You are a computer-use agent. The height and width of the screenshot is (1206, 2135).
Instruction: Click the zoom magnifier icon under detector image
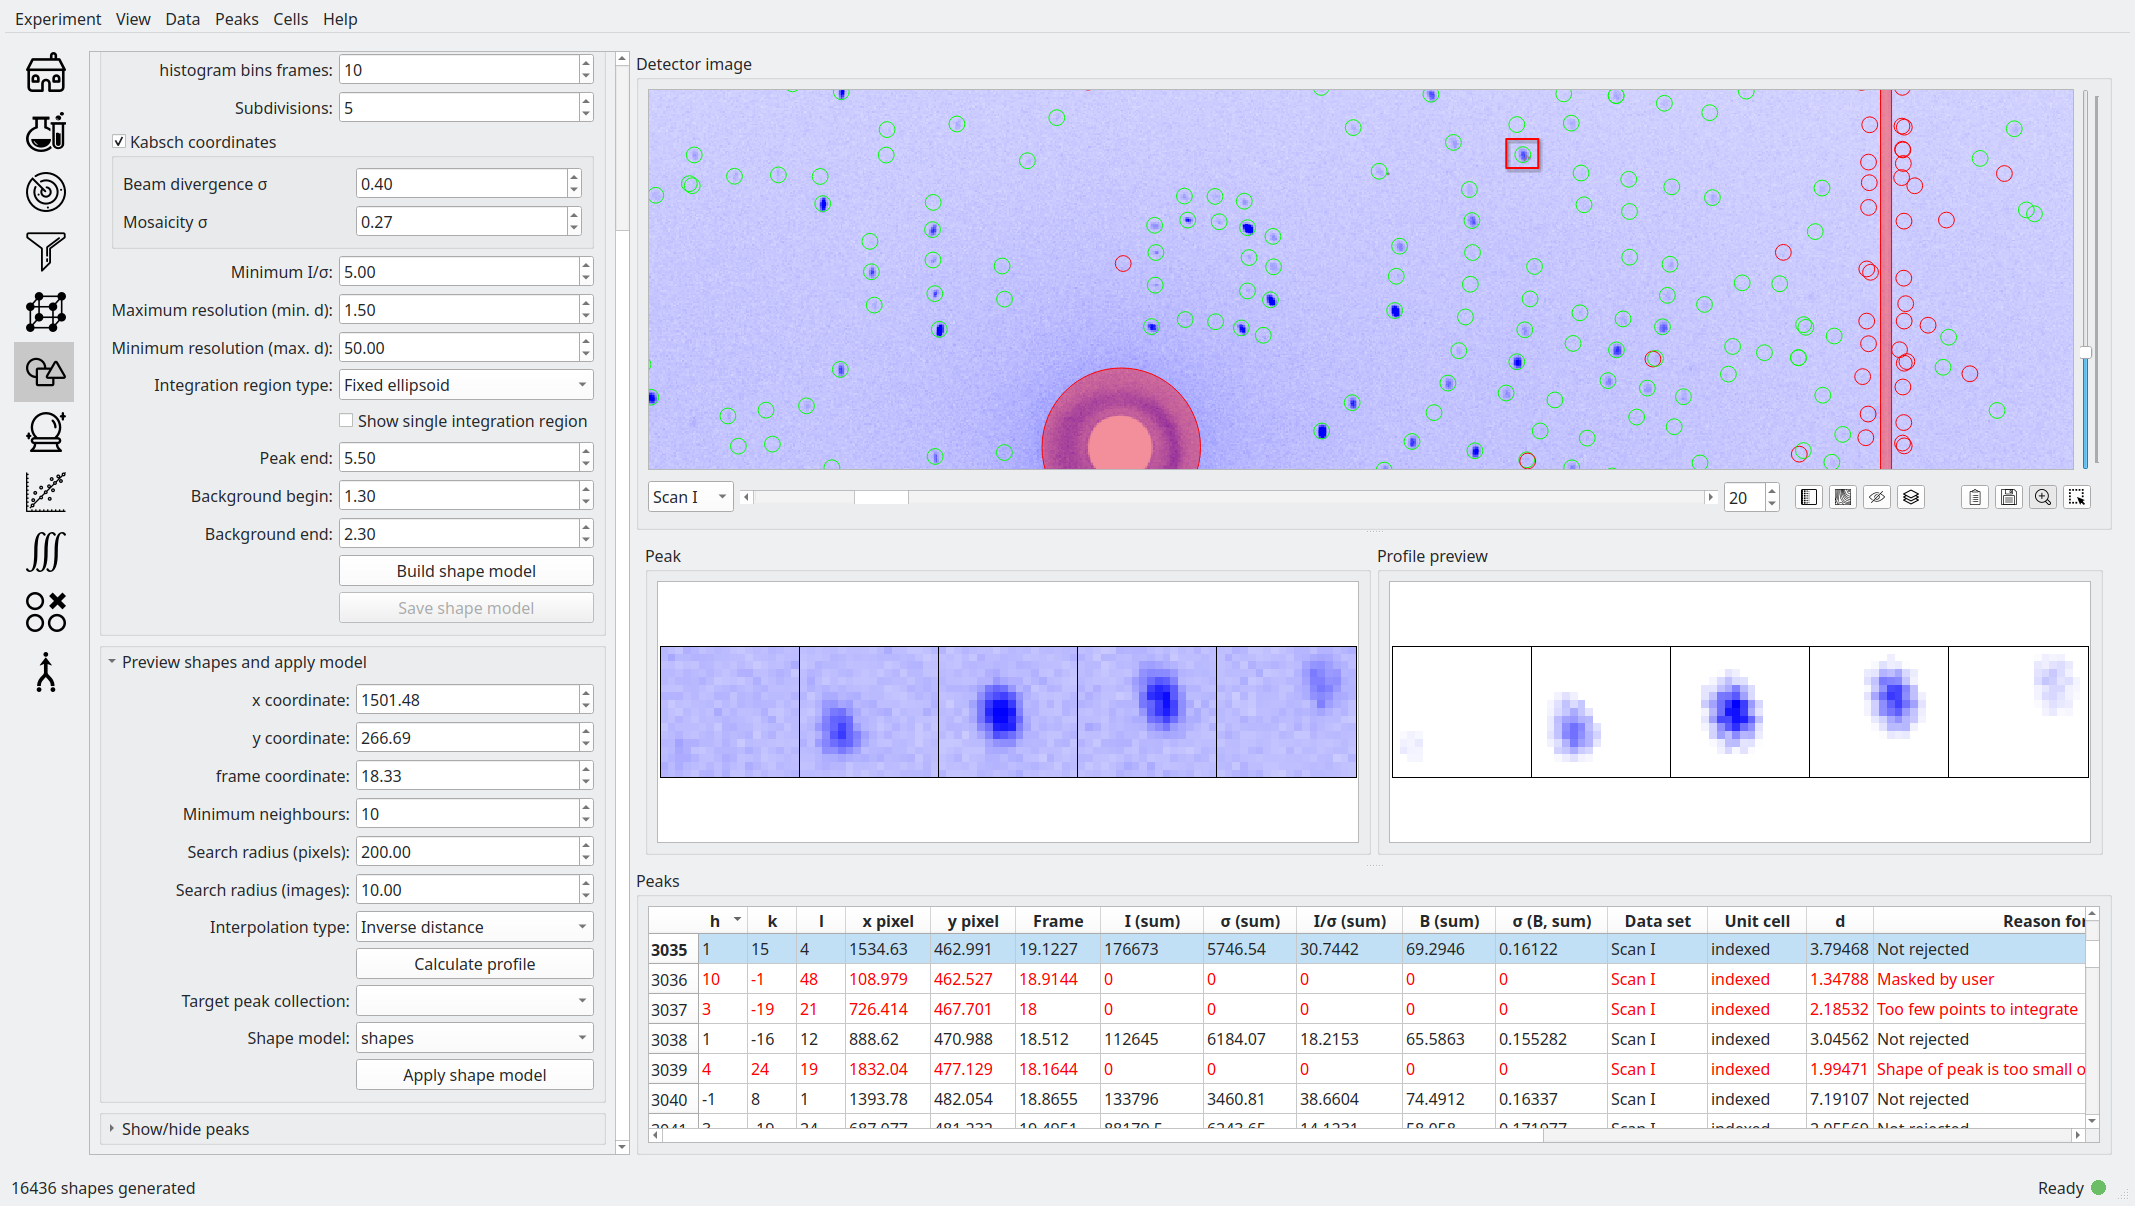pos(2043,497)
